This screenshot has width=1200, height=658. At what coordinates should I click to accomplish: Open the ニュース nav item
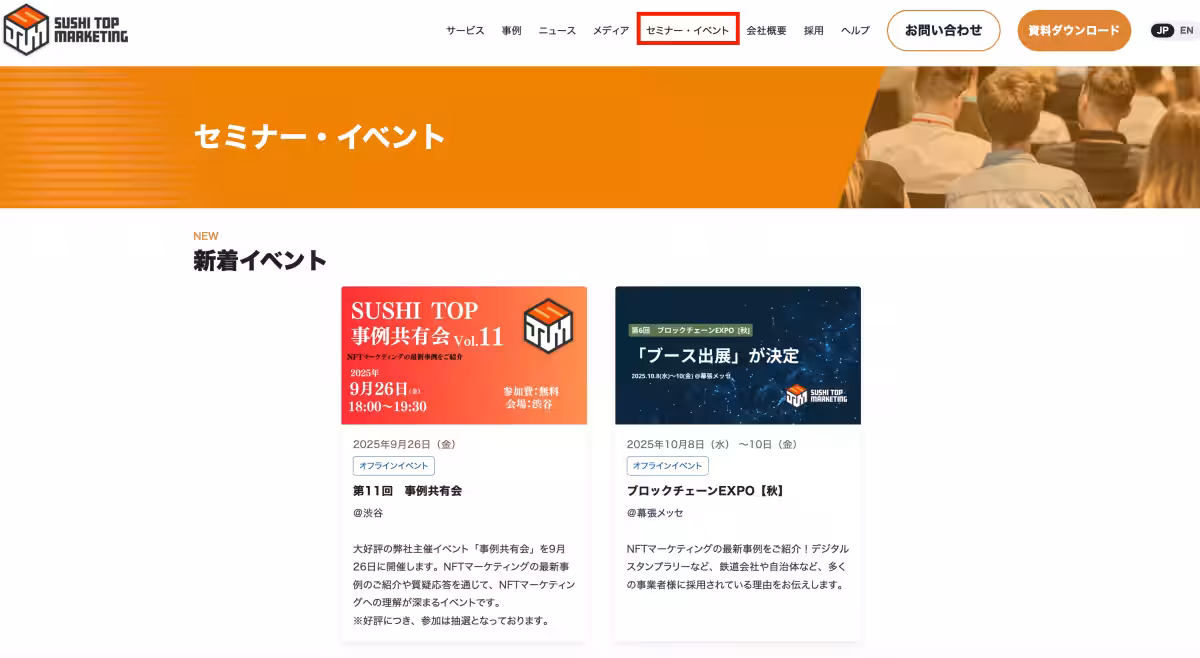(557, 31)
